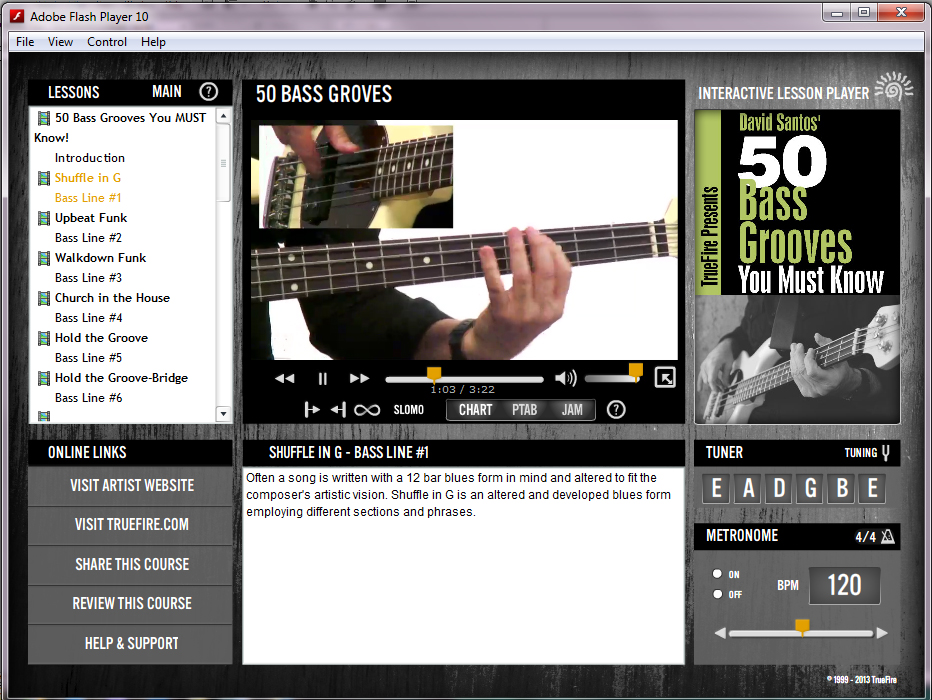The height and width of the screenshot is (700, 932).
Task: Click the metronome tempo slider handle
Action: [802, 626]
